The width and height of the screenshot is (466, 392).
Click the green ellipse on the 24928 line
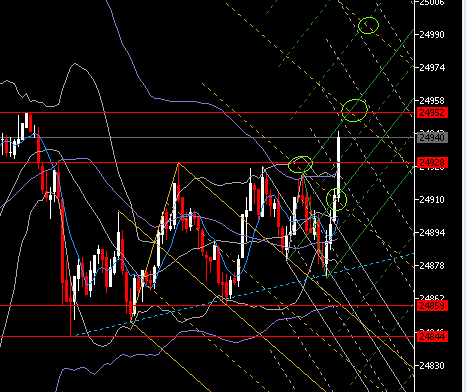click(x=300, y=164)
